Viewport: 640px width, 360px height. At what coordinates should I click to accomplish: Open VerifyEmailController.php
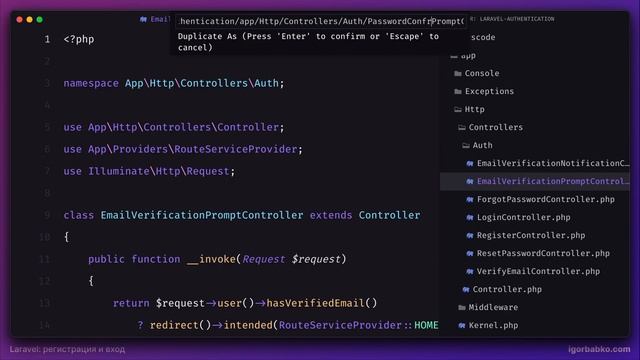[x=534, y=271]
